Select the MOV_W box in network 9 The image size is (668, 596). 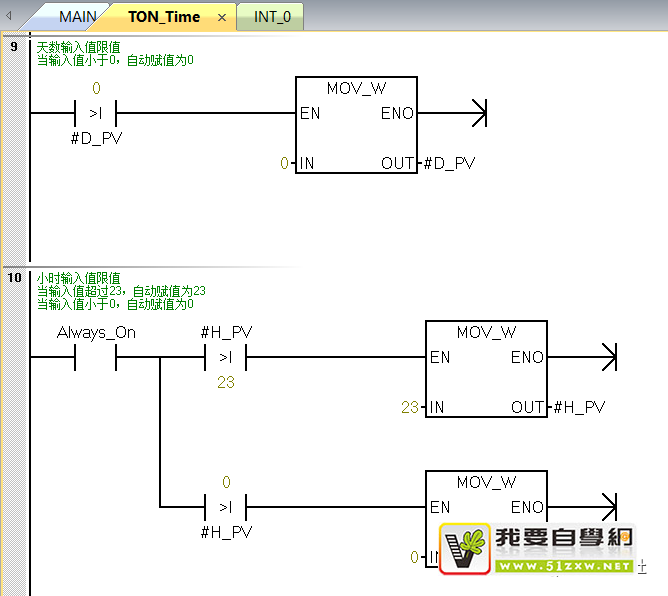356,125
